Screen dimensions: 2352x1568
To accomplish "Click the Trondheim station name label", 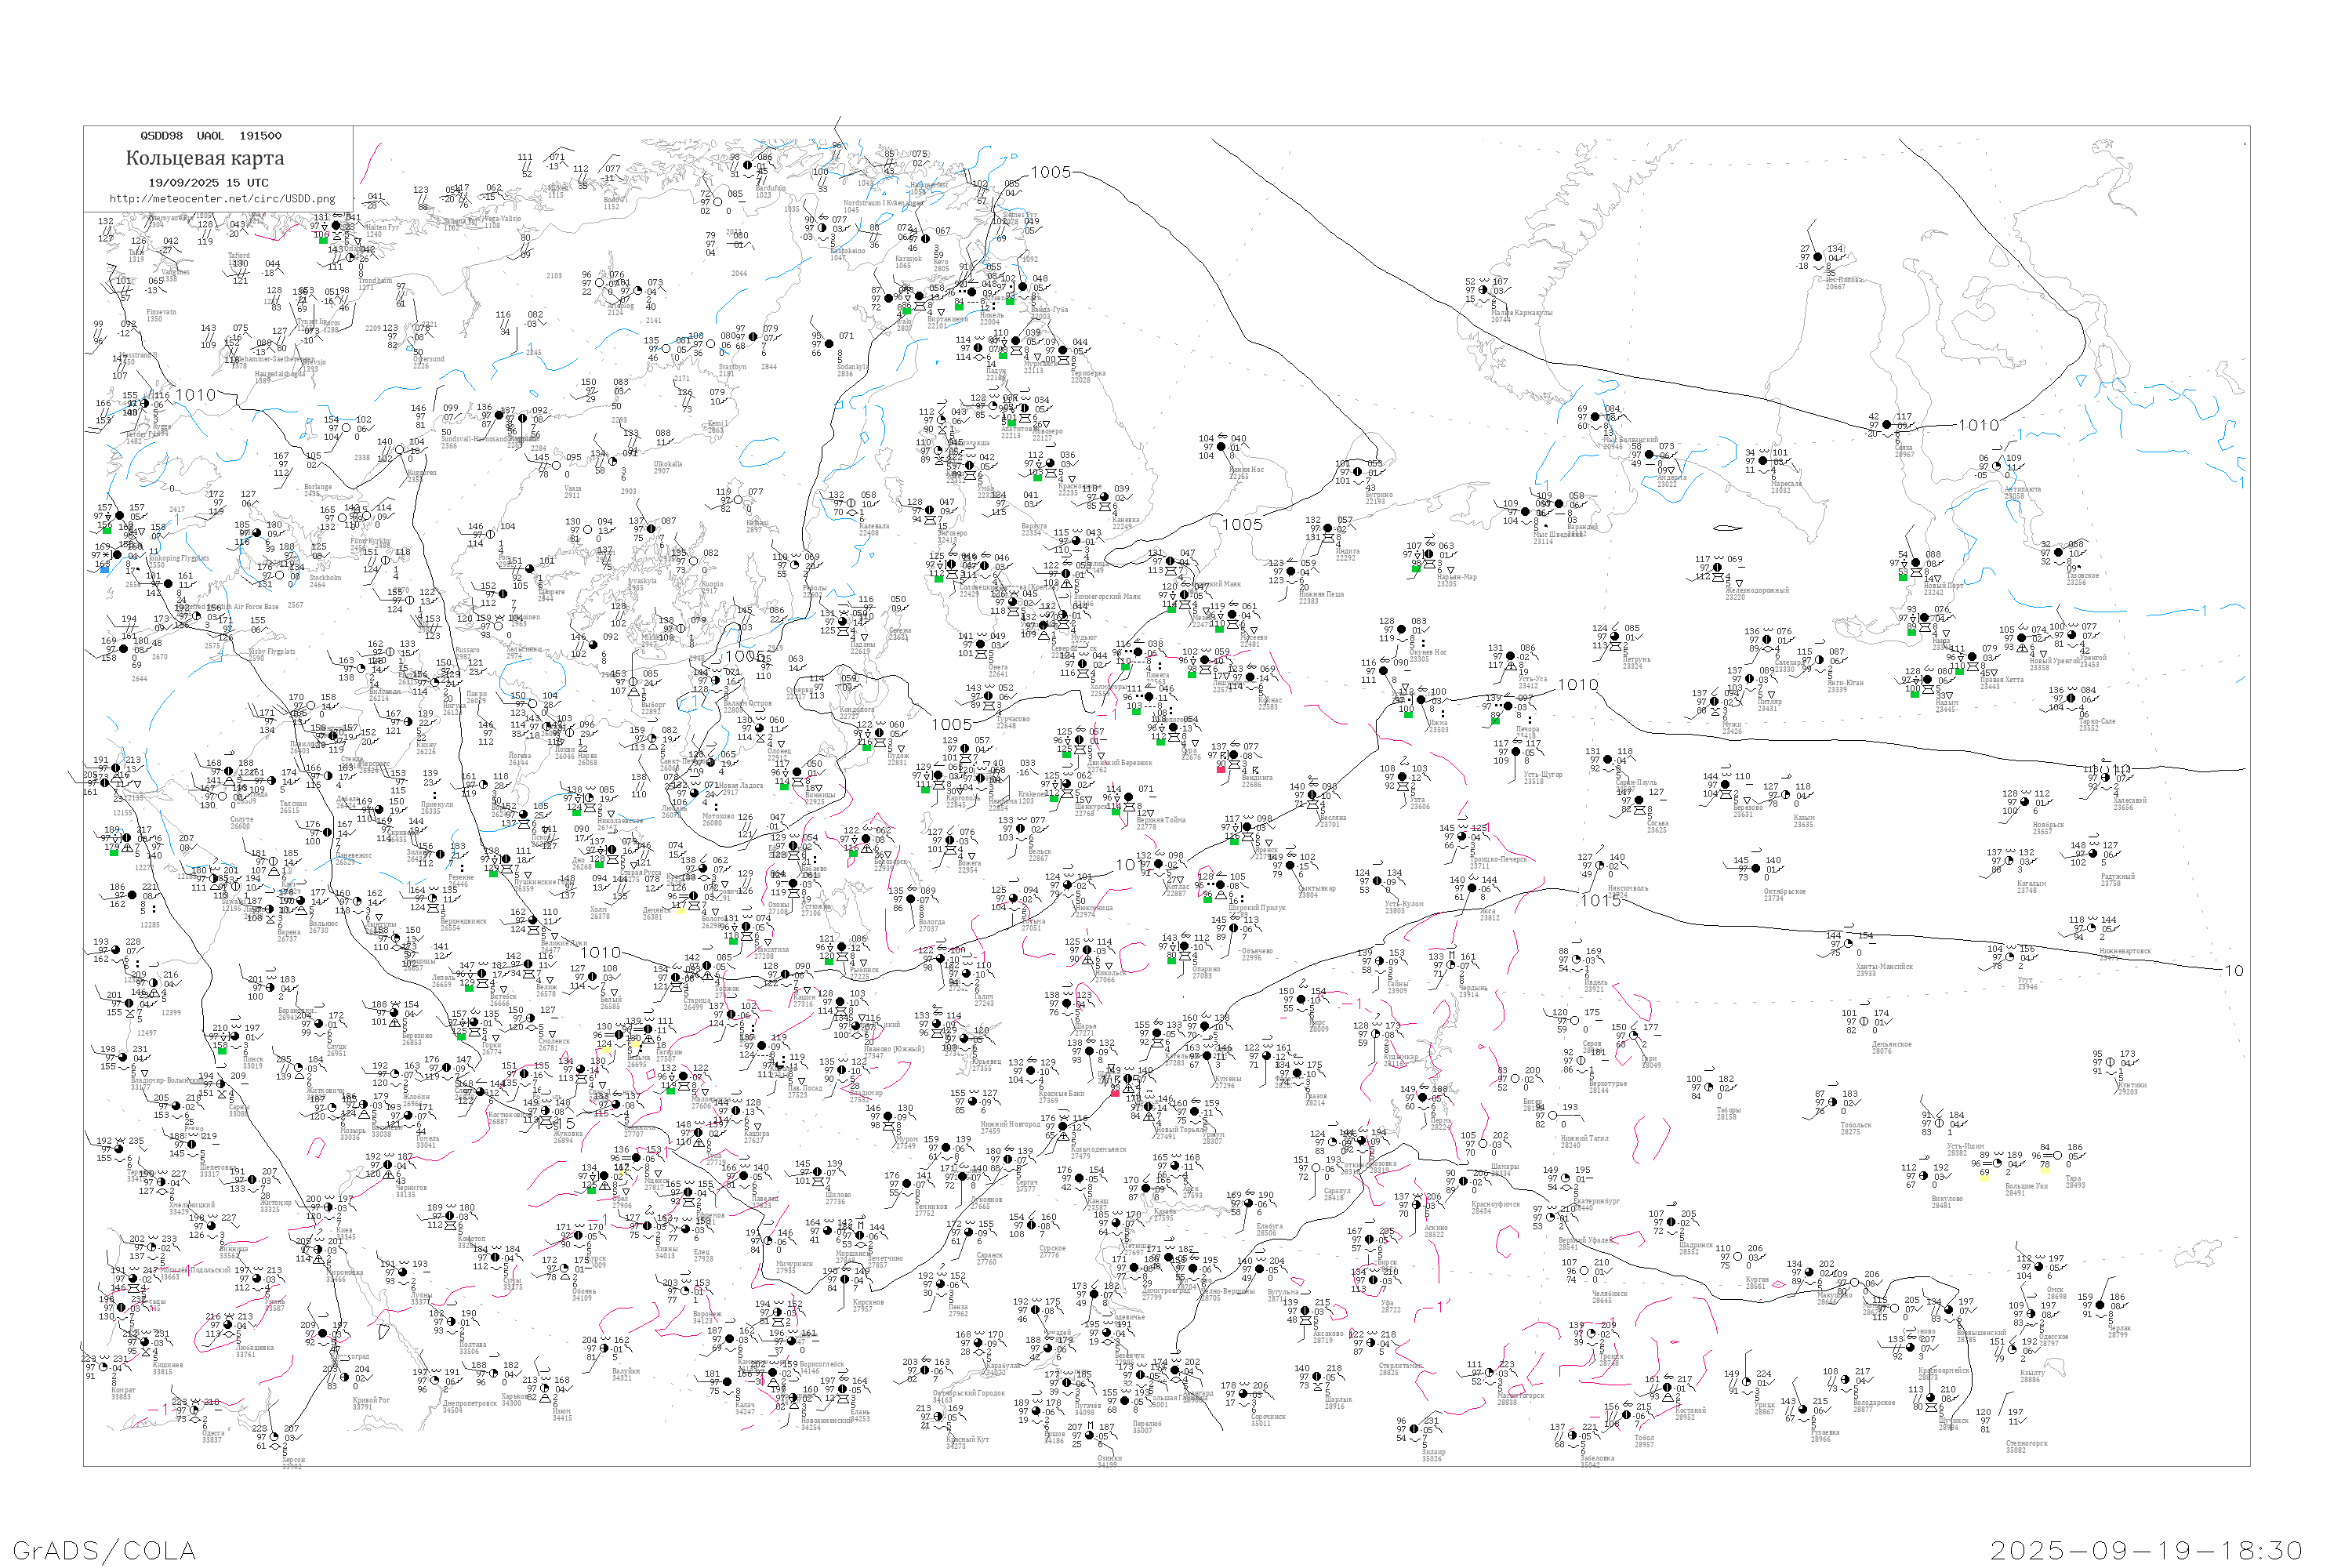I will (375, 281).
